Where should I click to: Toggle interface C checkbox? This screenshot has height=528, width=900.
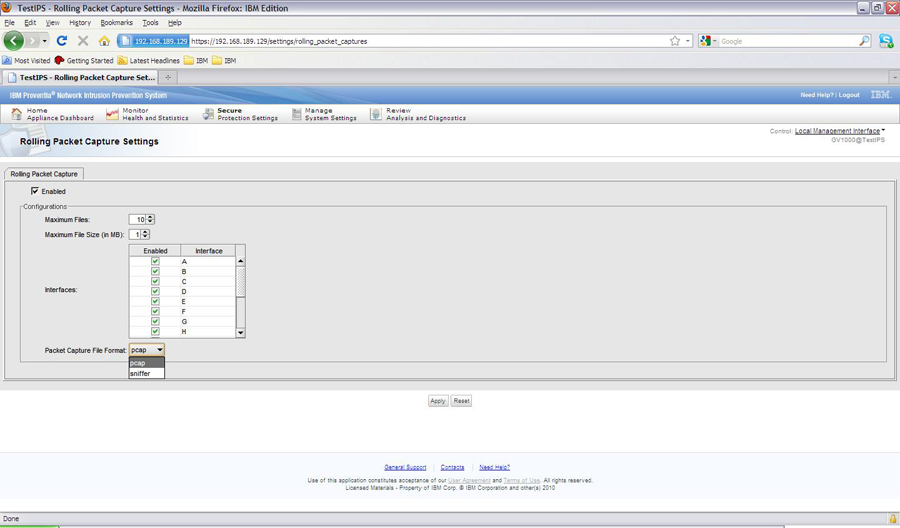(x=155, y=281)
